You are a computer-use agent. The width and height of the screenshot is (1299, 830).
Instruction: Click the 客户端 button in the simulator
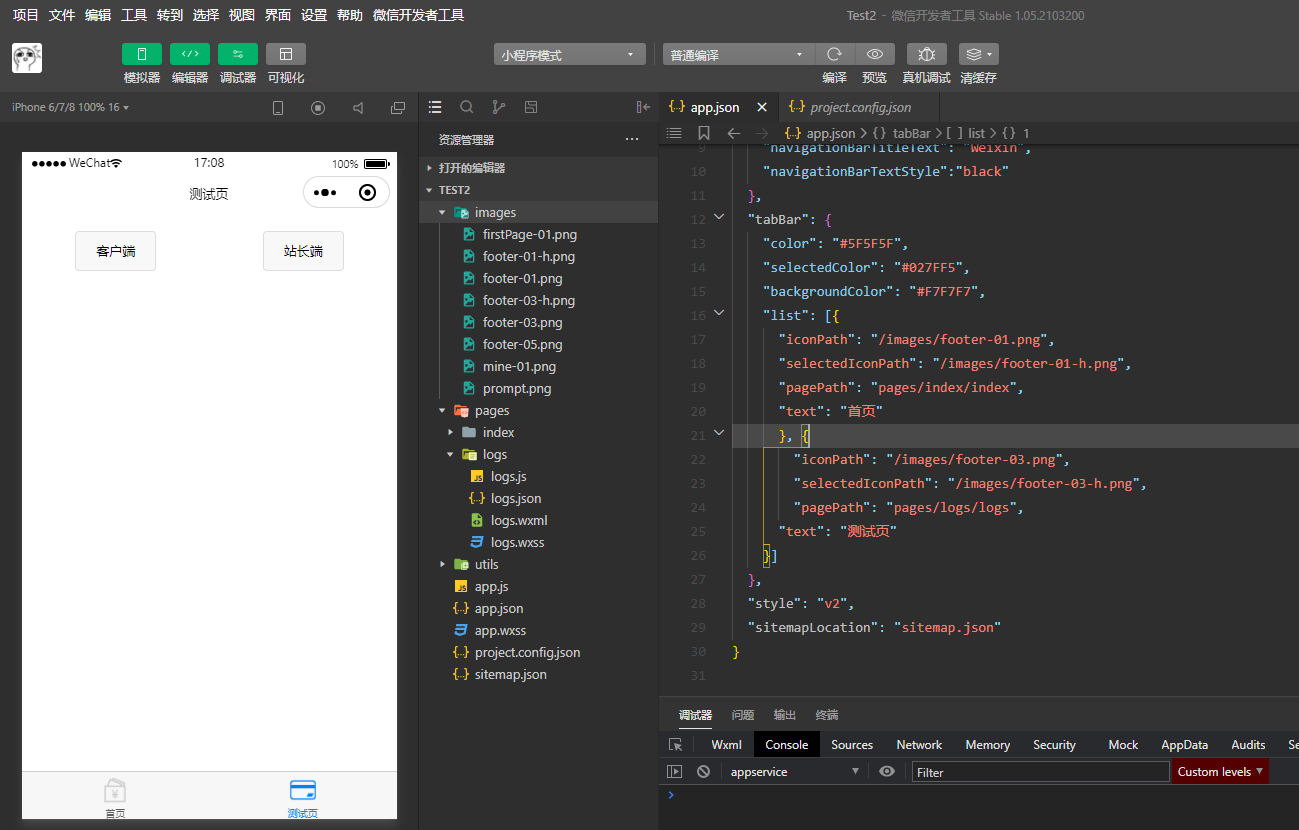tap(115, 251)
